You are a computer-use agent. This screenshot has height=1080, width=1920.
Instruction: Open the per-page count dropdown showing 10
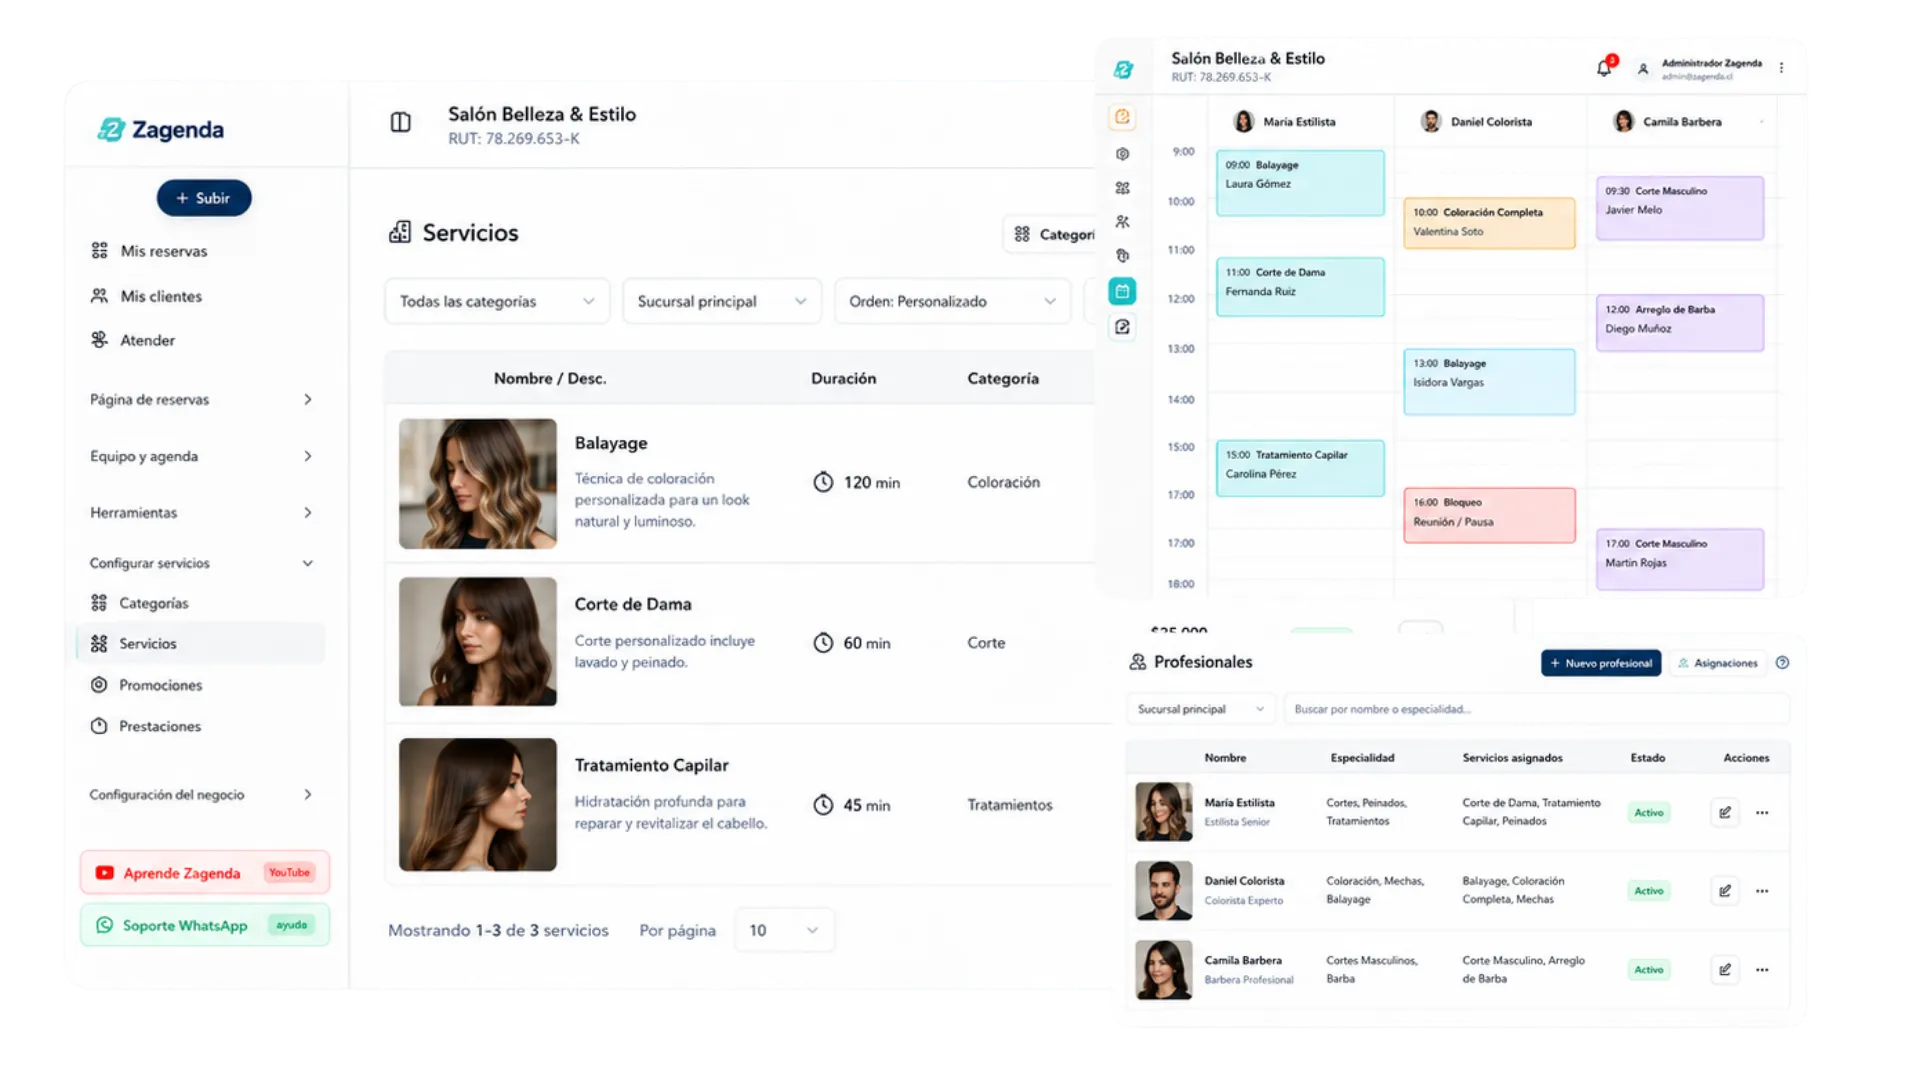point(784,930)
